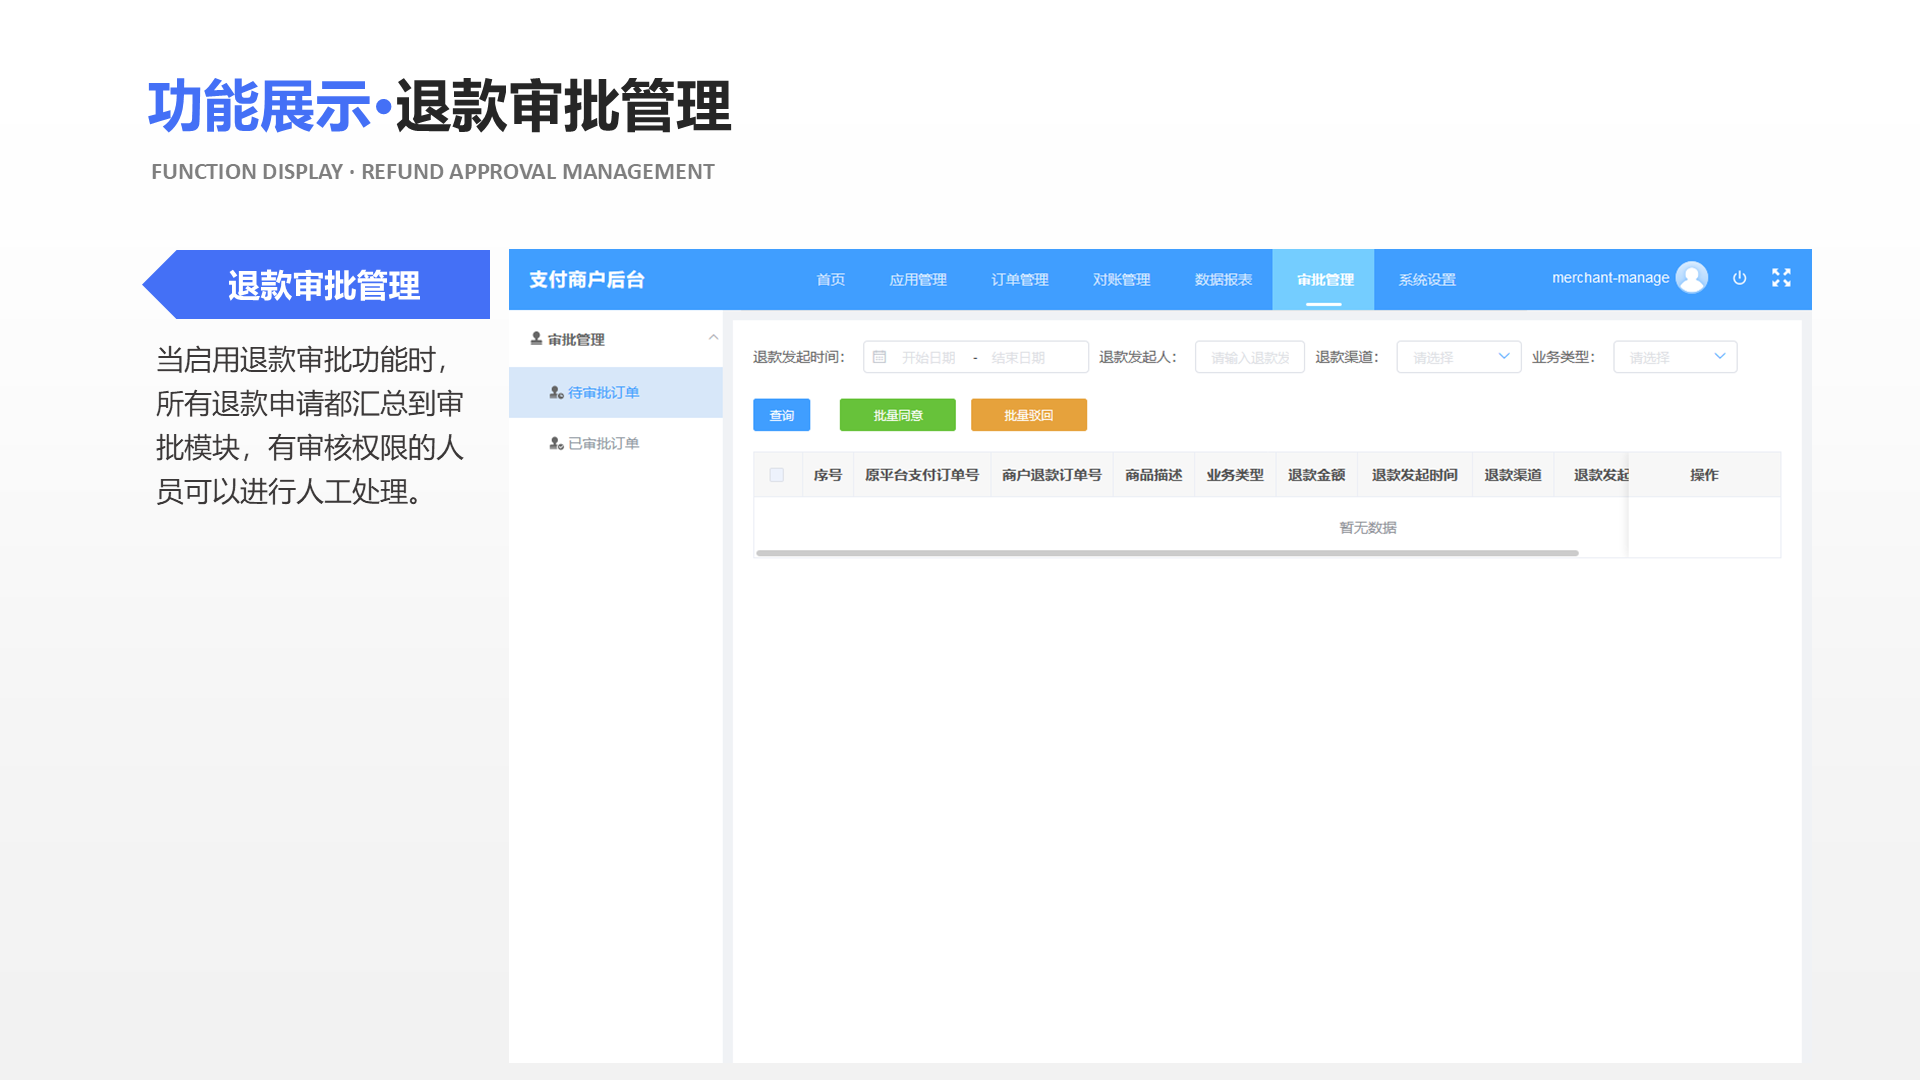This screenshot has height=1080, width=1920.
Task: Switch to the 首页 menu item
Action: coord(830,279)
